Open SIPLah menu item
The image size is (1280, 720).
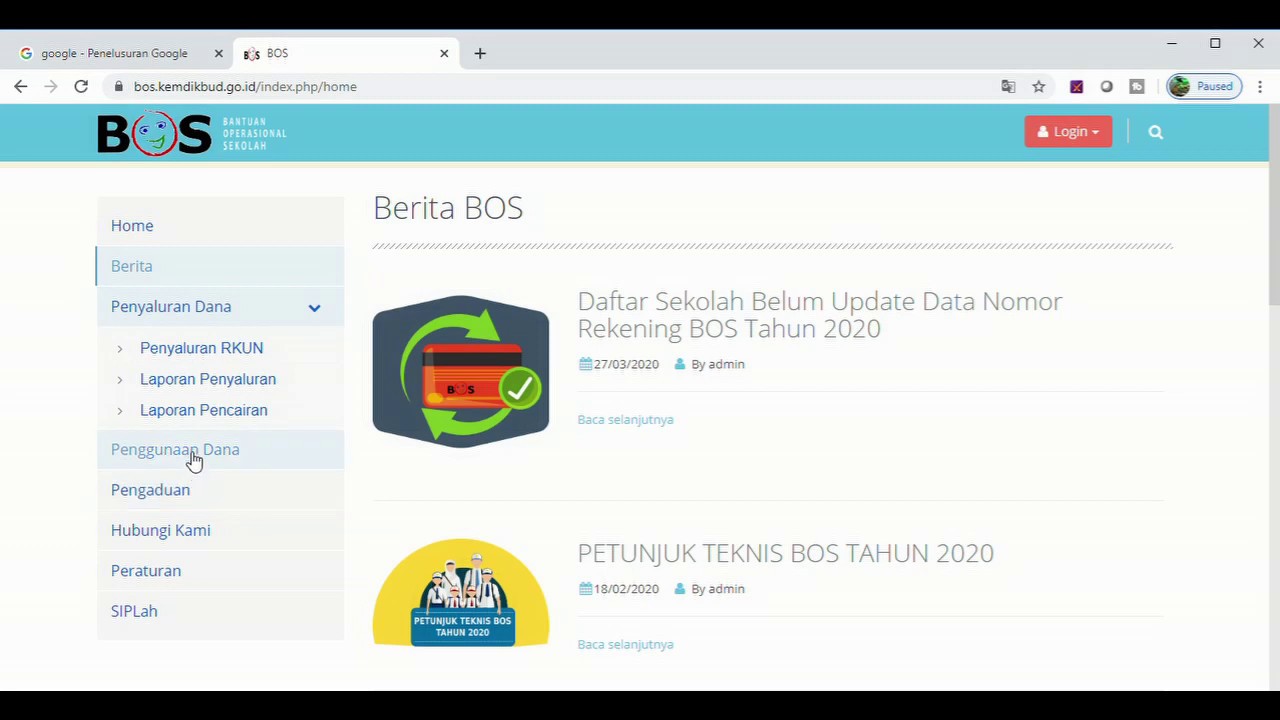point(134,611)
